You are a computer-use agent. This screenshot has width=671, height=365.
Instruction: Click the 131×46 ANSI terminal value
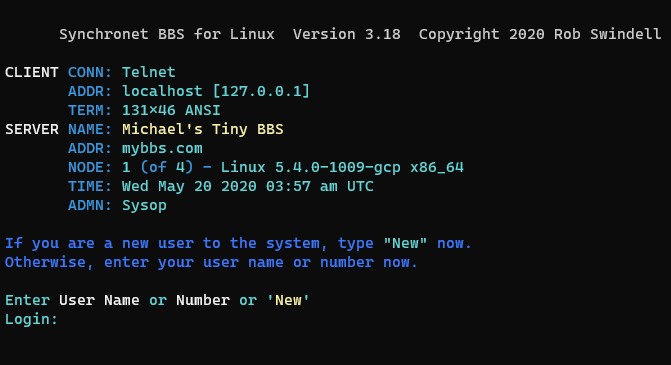pos(171,110)
